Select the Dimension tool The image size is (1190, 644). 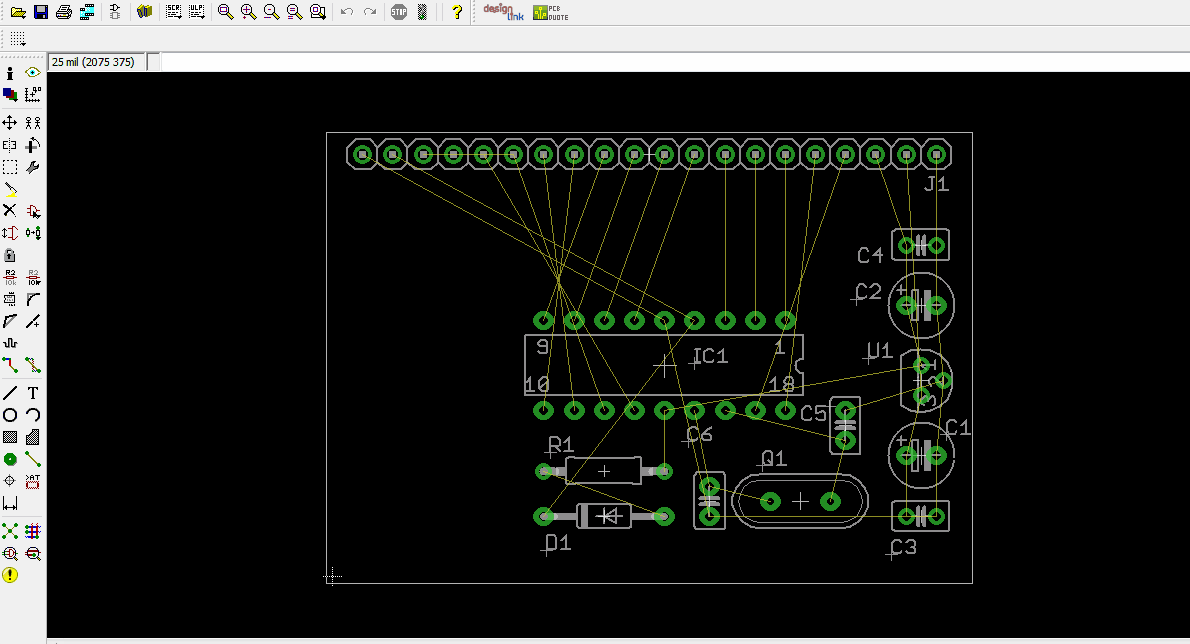click(x=10, y=504)
